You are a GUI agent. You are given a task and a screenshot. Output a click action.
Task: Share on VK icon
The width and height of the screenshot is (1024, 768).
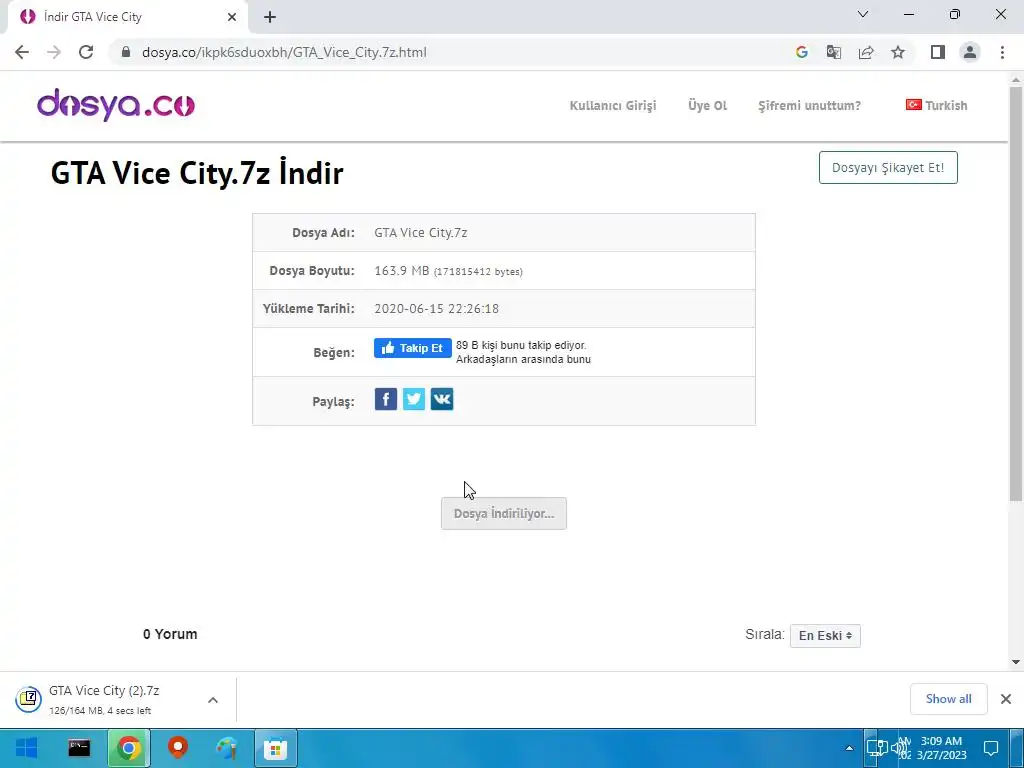coord(442,399)
